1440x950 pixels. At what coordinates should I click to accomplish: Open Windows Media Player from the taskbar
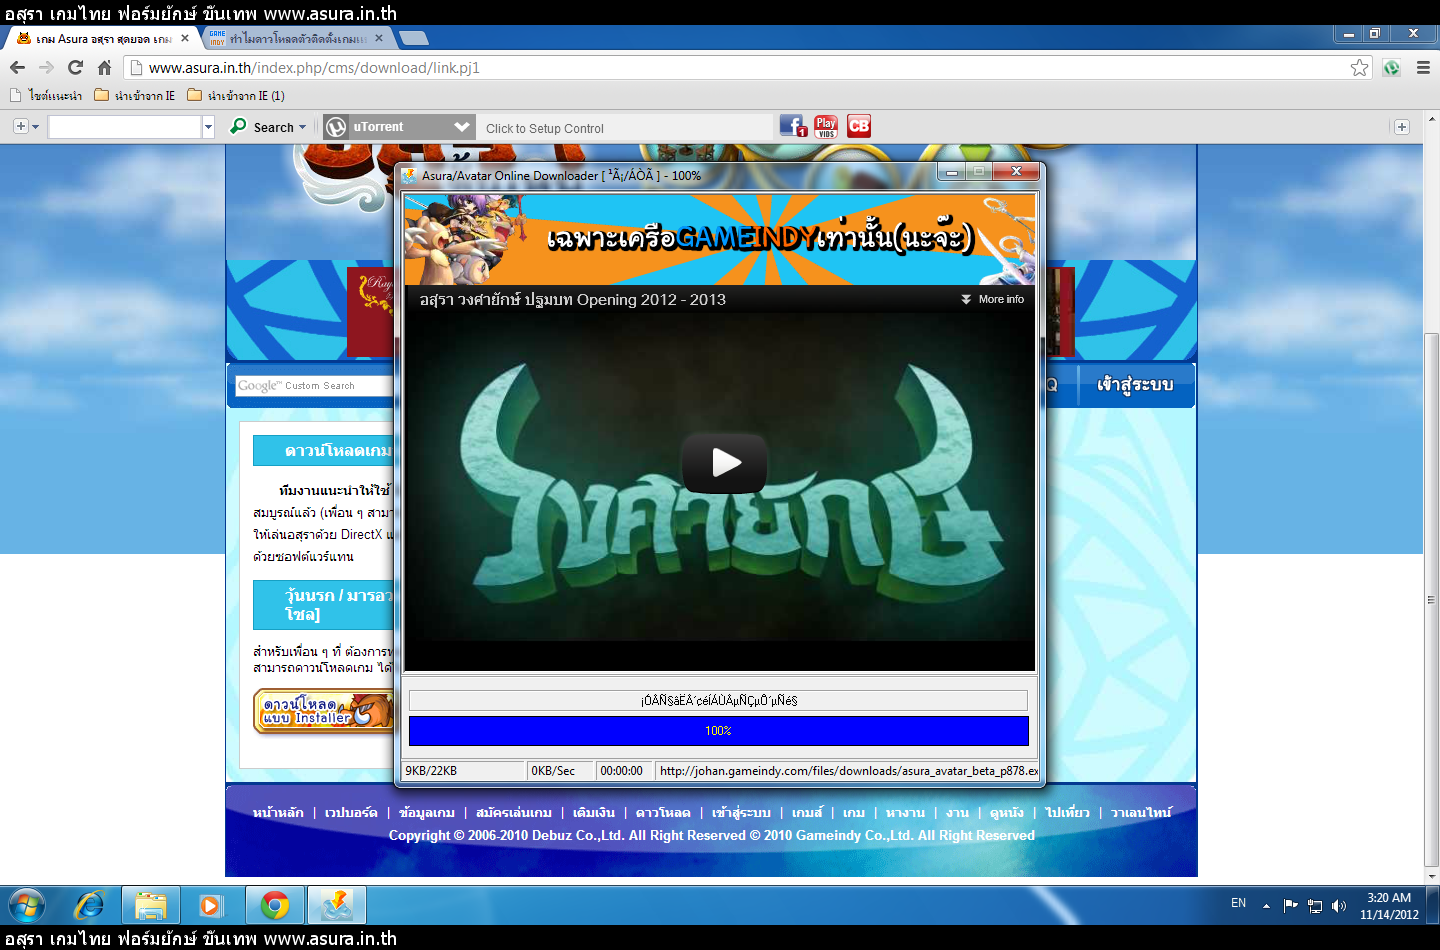[x=211, y=906]
